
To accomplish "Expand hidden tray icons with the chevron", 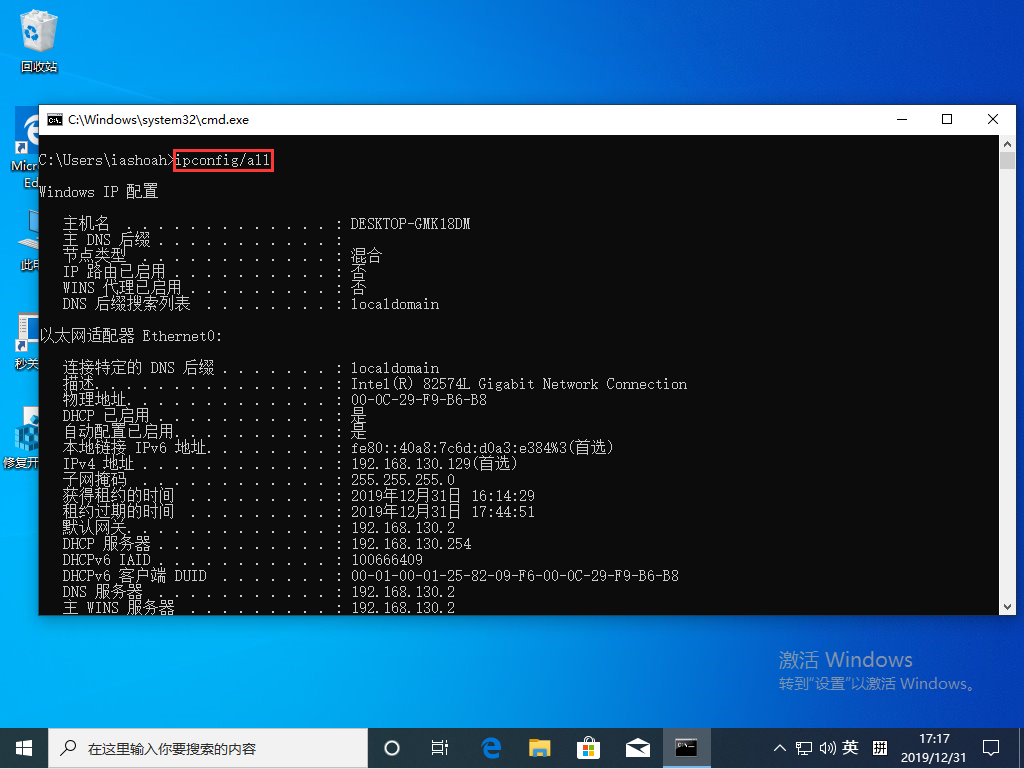I will point(779,748).
